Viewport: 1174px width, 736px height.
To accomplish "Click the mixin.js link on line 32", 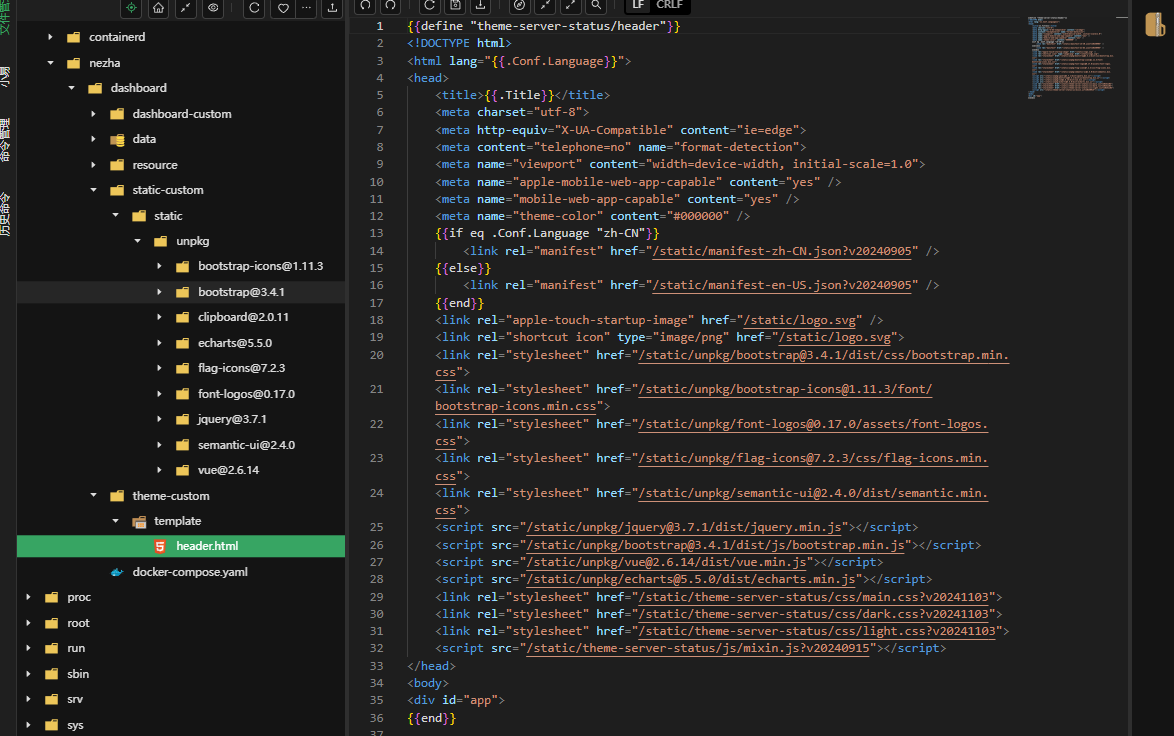I will (698, 649).
